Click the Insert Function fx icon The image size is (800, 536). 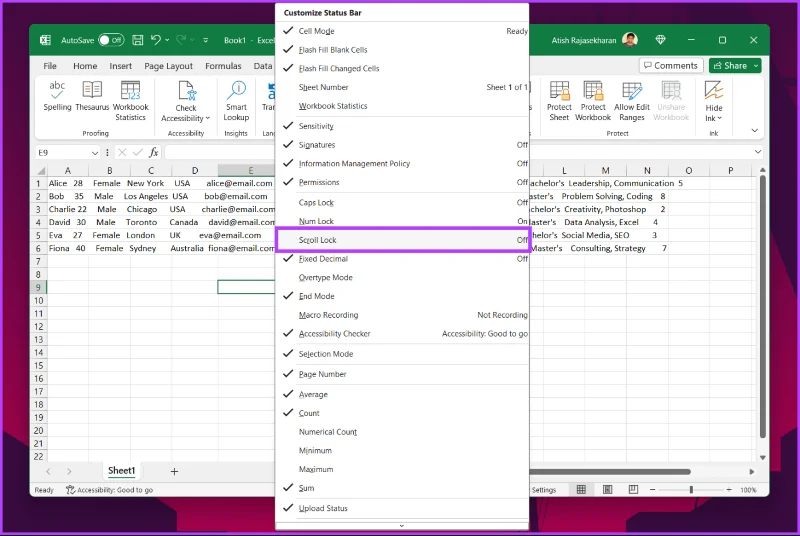(153, 152)
